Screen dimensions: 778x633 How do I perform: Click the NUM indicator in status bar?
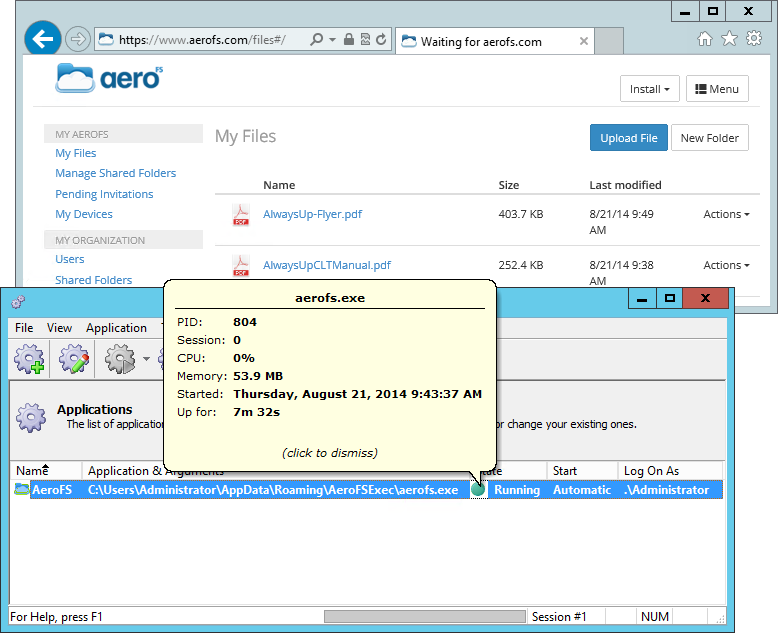[x=654, y=617]
